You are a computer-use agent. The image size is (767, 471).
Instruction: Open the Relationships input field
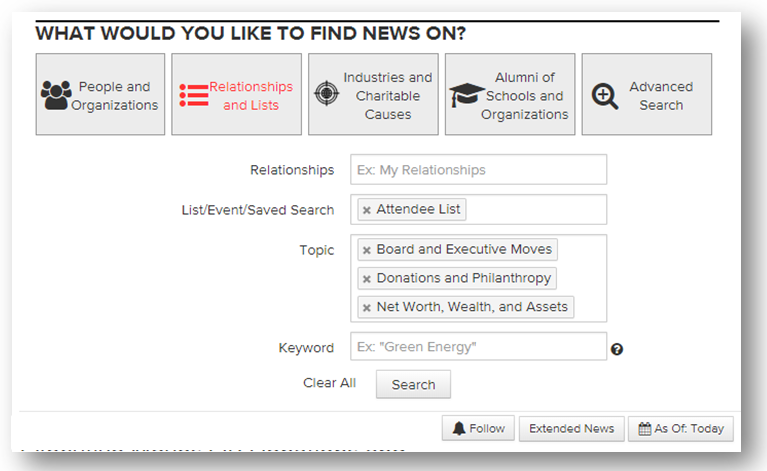[478, 170]
